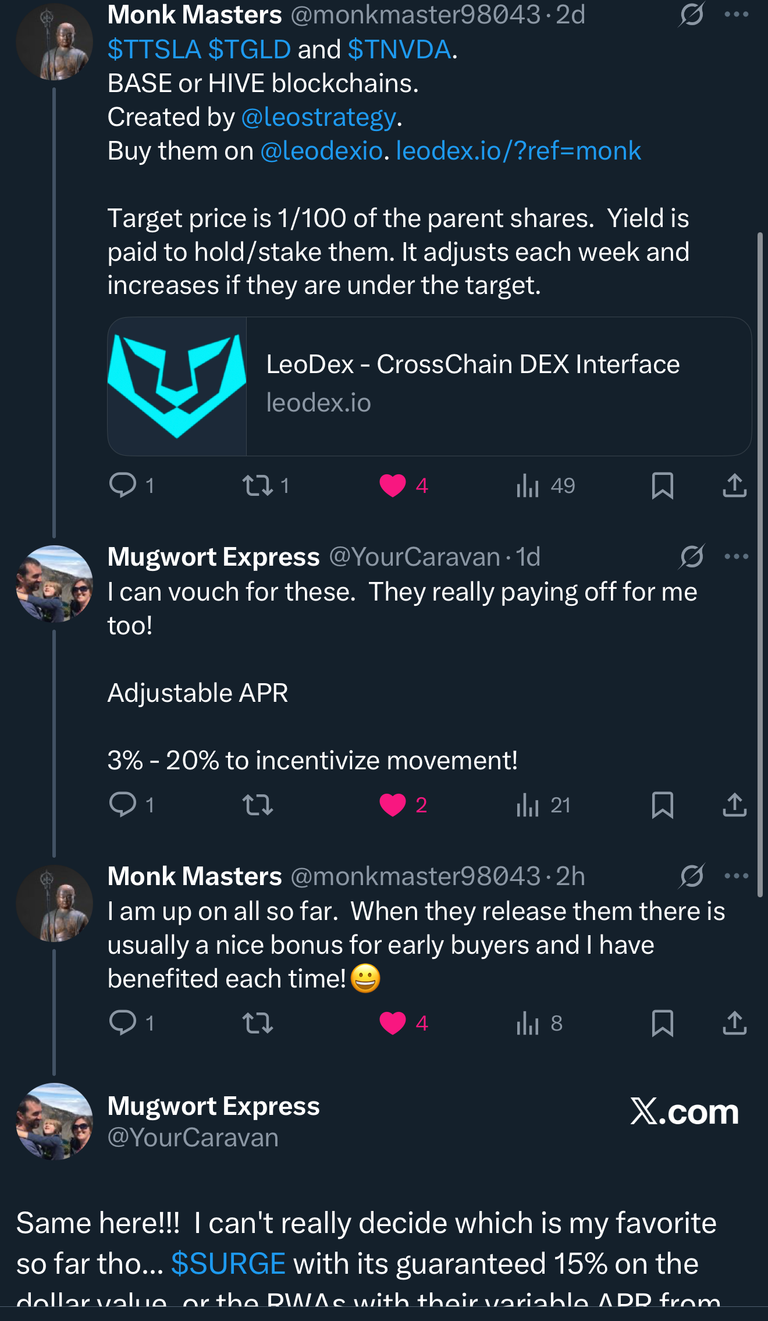Bookmark Mugwort Express's vouch tweet

662,805
